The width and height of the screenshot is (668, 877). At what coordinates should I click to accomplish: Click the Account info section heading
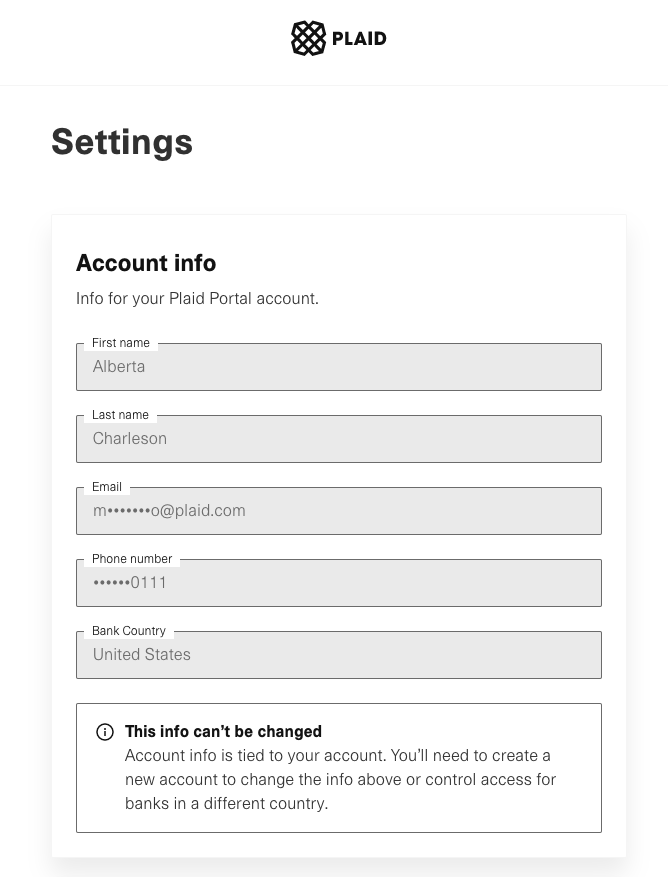(x=146, y=263)
